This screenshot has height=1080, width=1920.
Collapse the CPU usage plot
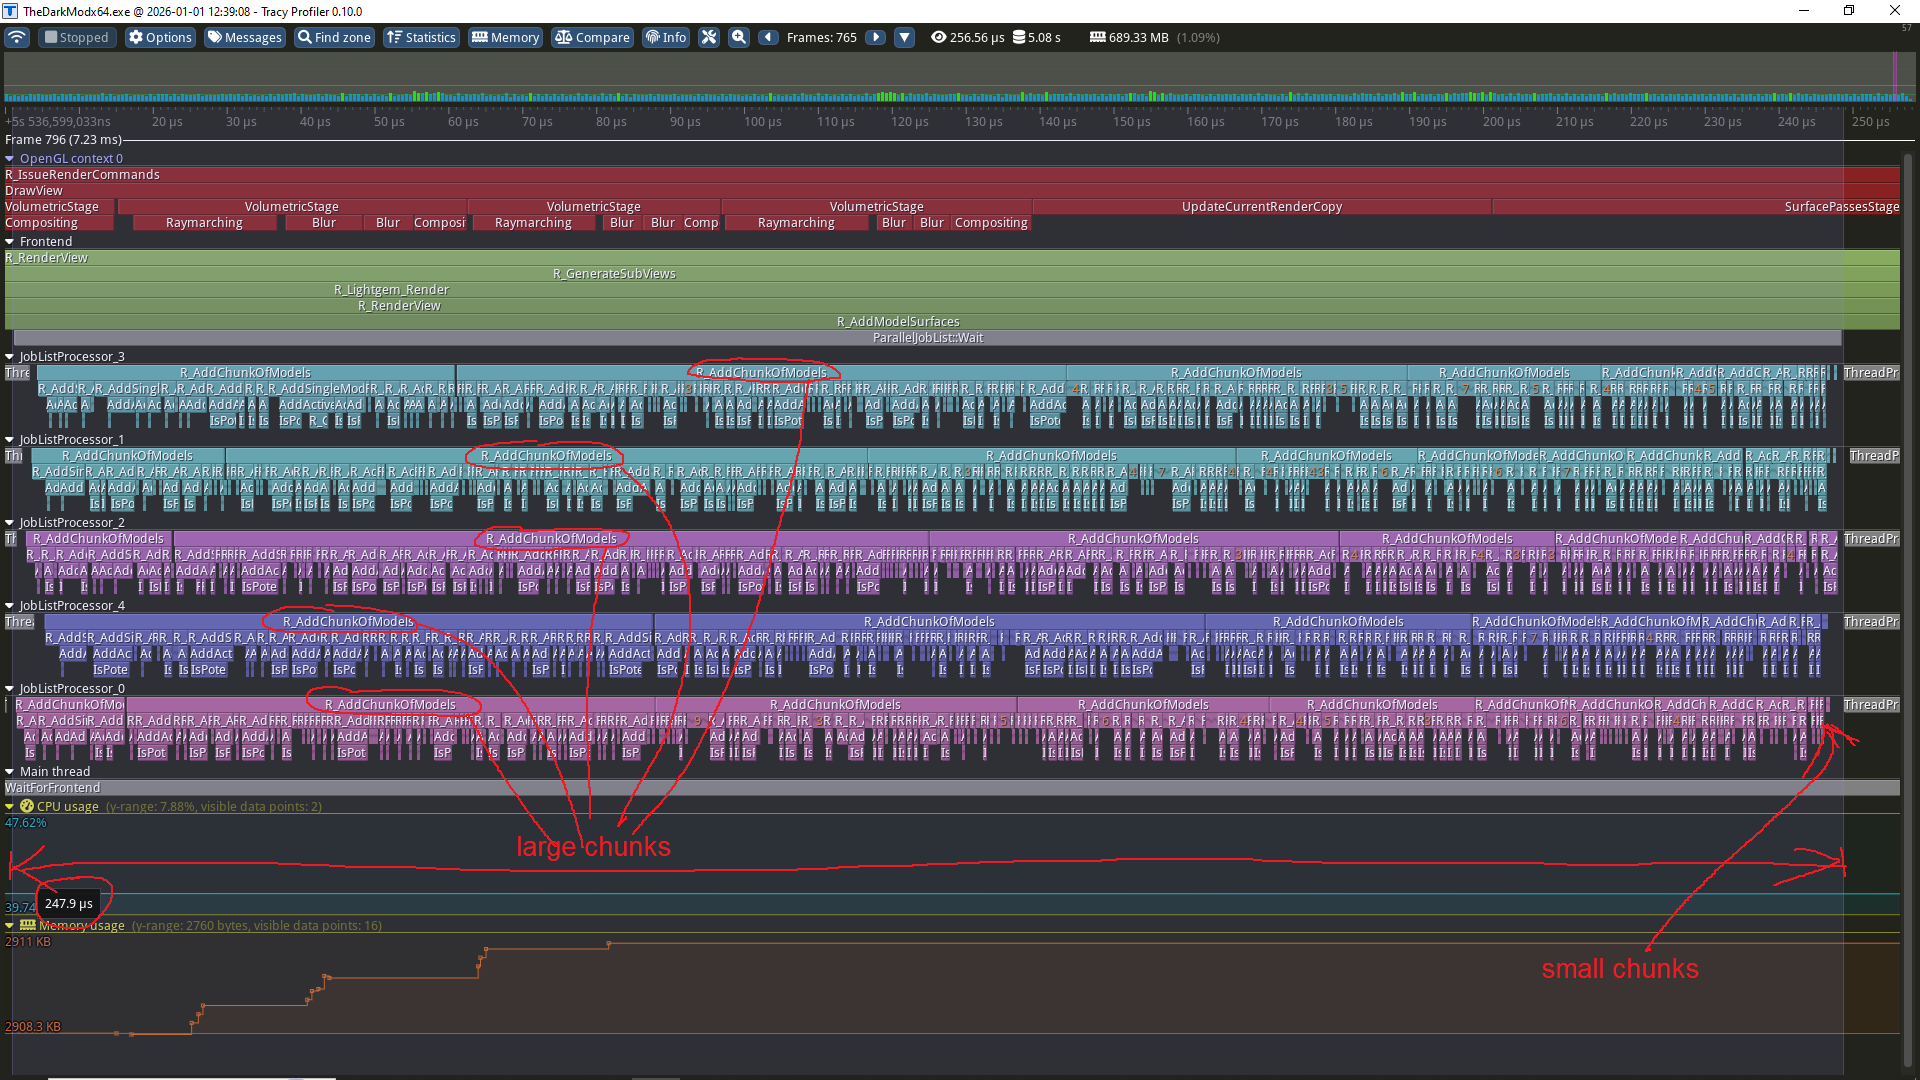[10, 806]
